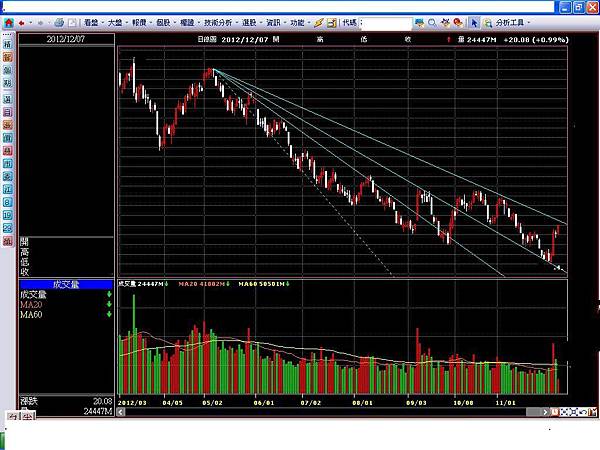Click the chart scrollbar thumb
This screenshot has width=600, height=450.
point(534,412)
